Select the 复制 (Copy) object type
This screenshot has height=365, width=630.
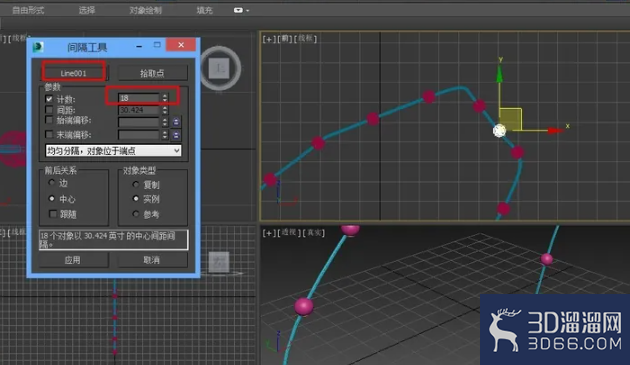click(x=136, y=185)
